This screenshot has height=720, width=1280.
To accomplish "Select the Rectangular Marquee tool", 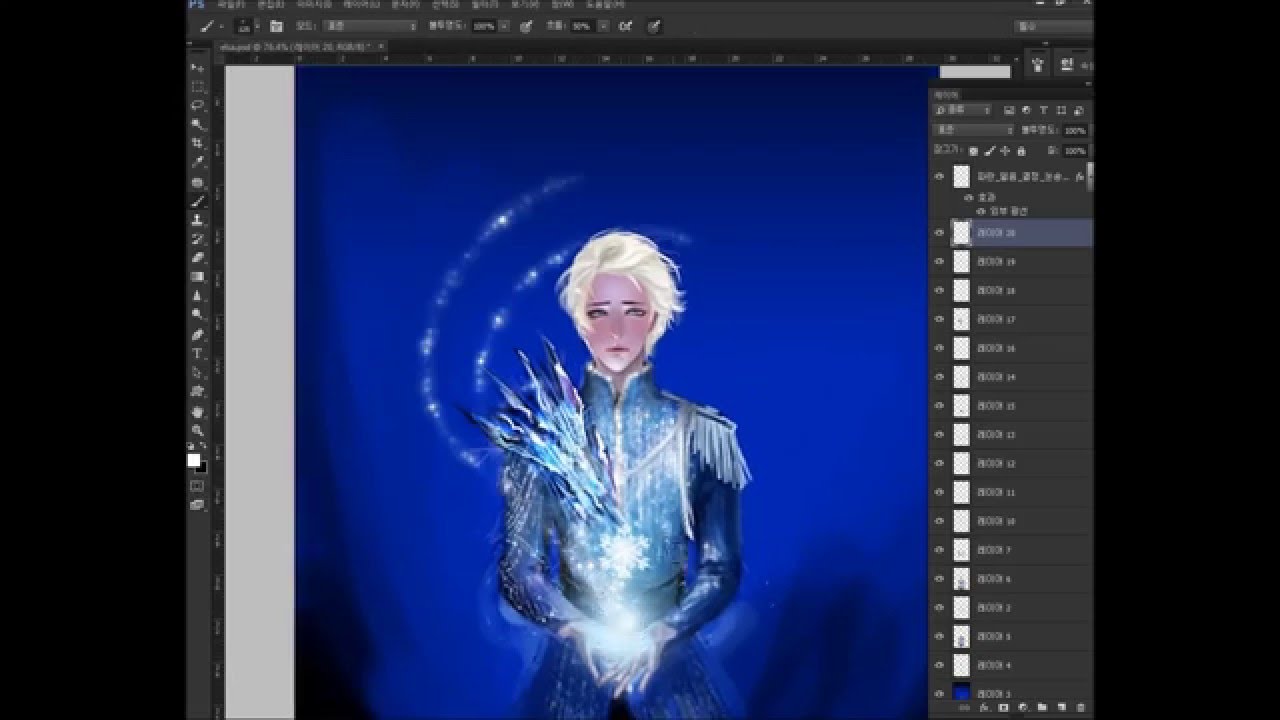I will [197, 87].
